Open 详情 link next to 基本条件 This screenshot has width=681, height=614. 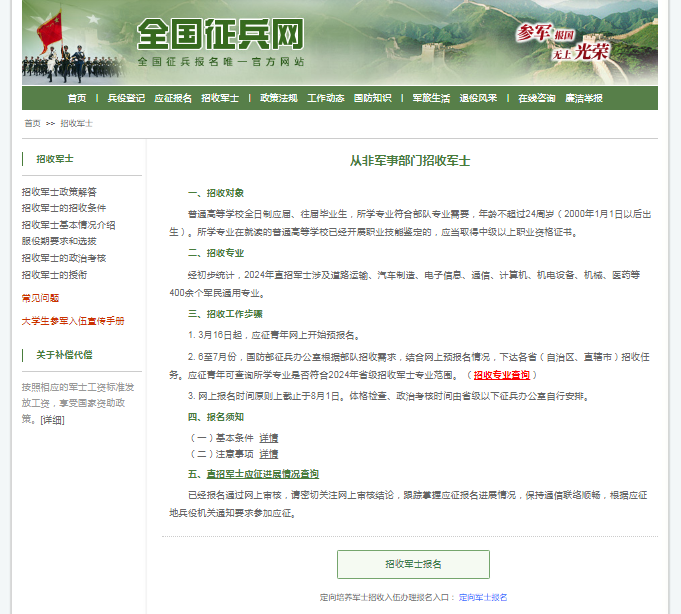[268, 438]
